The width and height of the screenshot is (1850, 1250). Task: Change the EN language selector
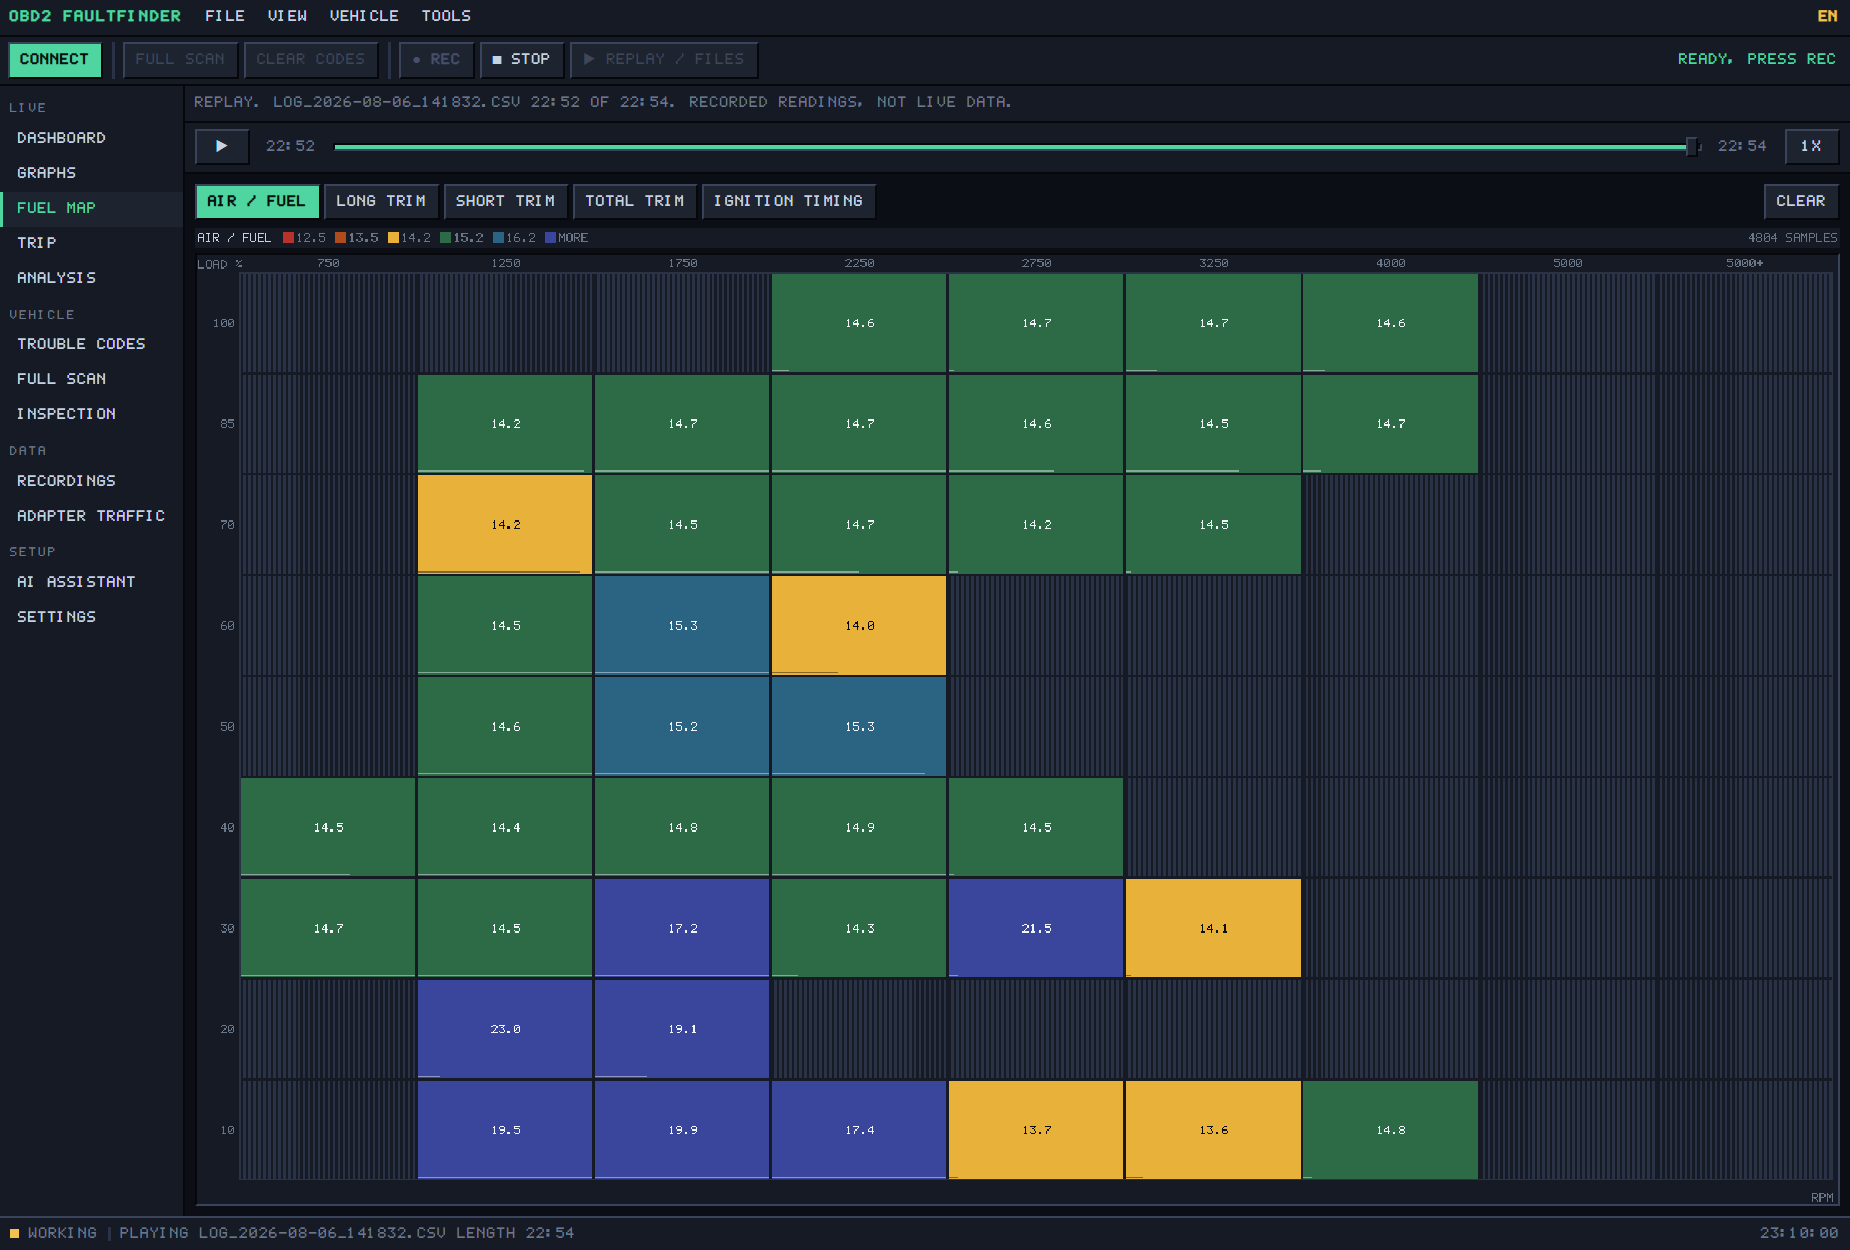[x=1827, y=16]
